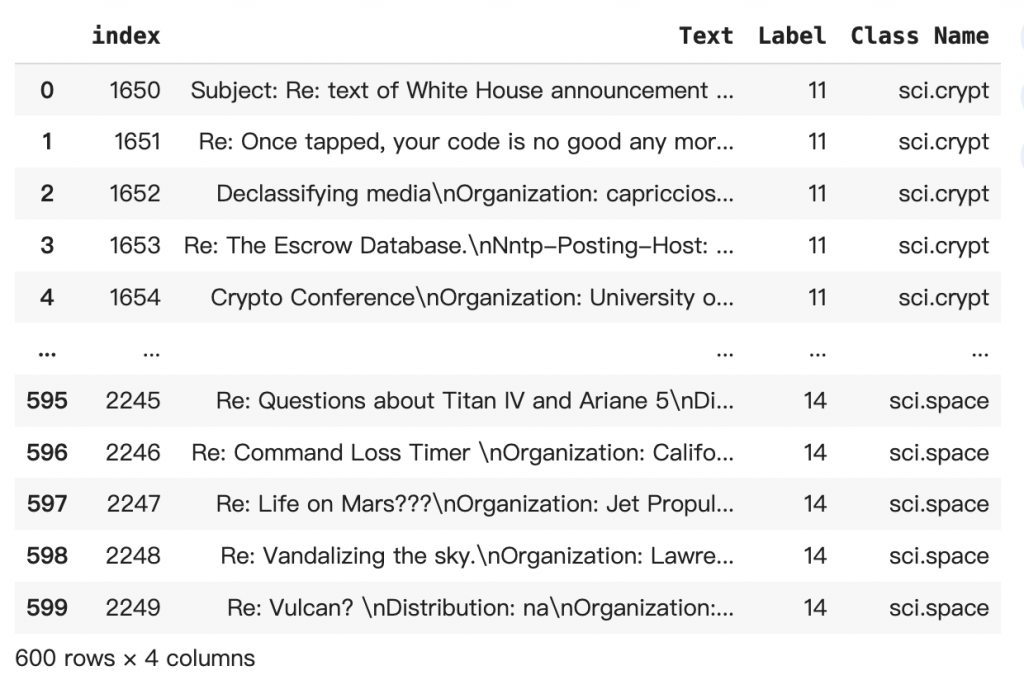
Task: Click label 11 in row 2
Action: pyautogui.click(x=817, y=193)
